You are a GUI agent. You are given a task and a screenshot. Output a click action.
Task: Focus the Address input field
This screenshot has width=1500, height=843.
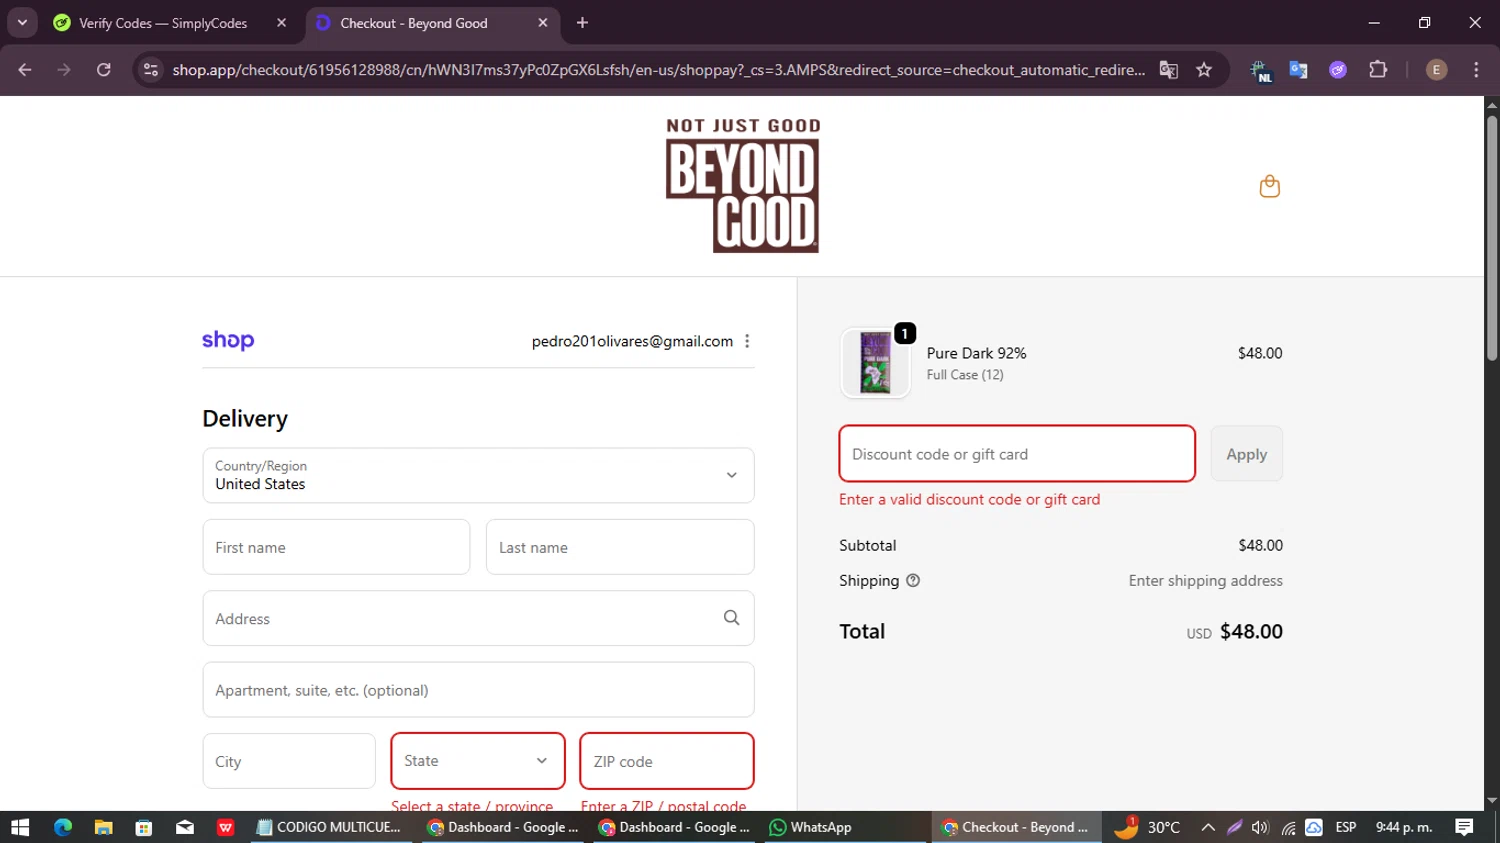(x=478, y=618)
